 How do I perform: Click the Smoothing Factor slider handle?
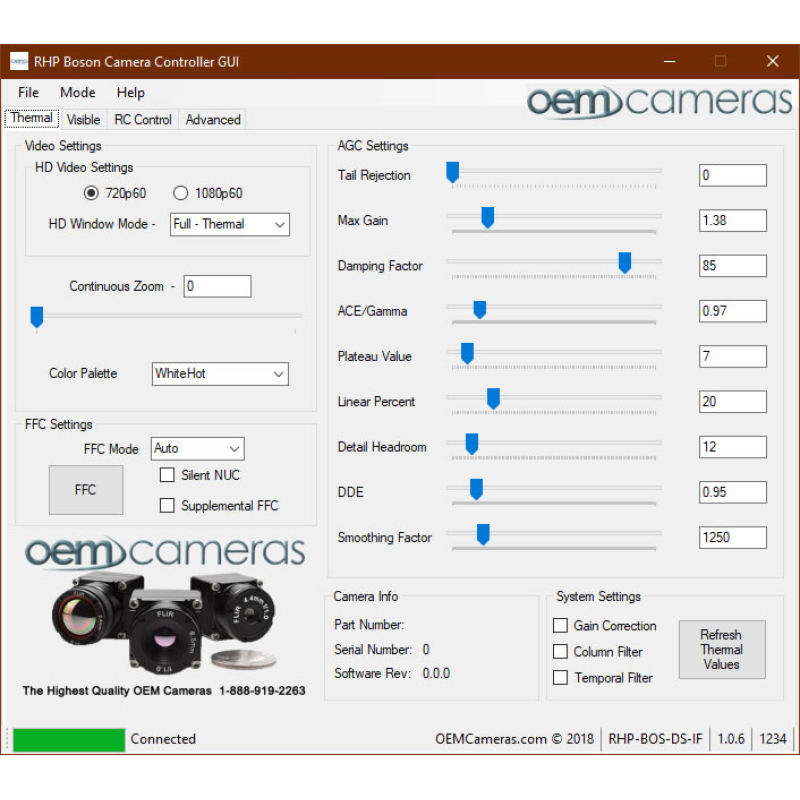coord(483,535)
